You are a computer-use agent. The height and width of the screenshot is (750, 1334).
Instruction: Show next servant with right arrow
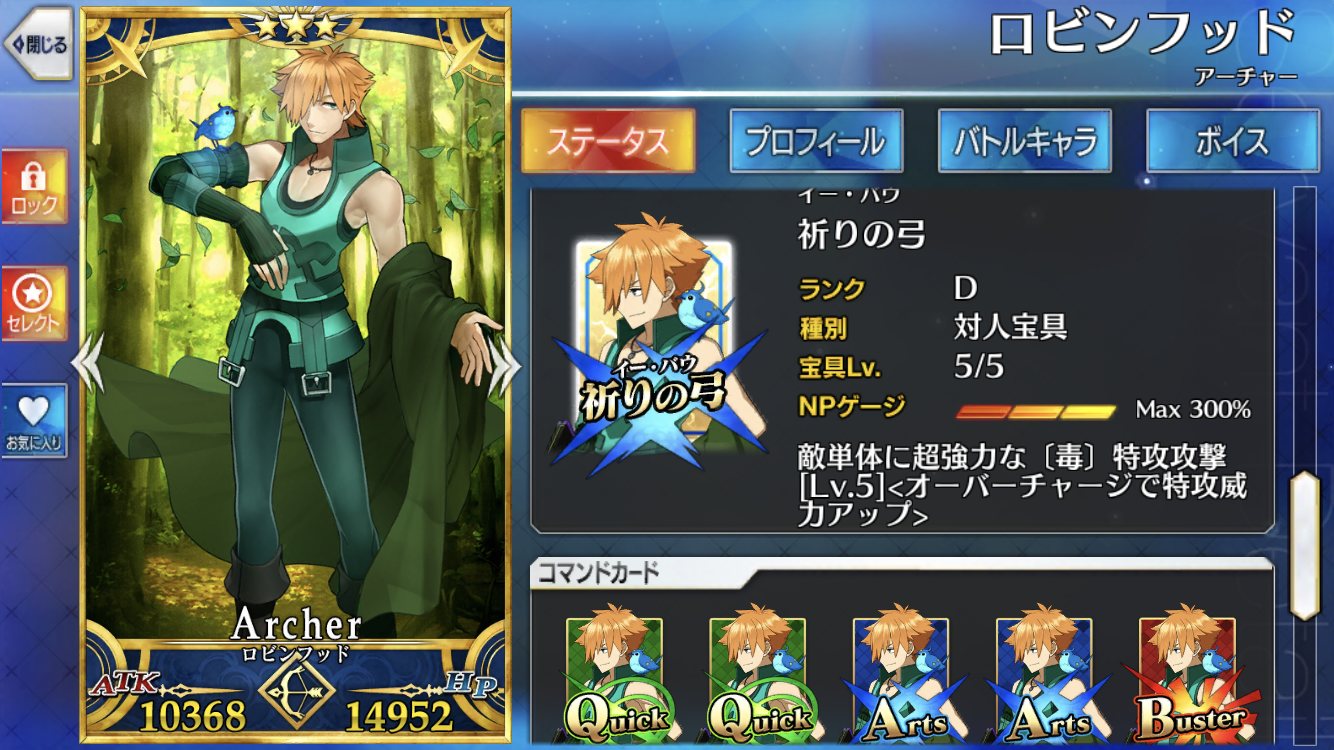pyautogui.click(x=504, y=364)
